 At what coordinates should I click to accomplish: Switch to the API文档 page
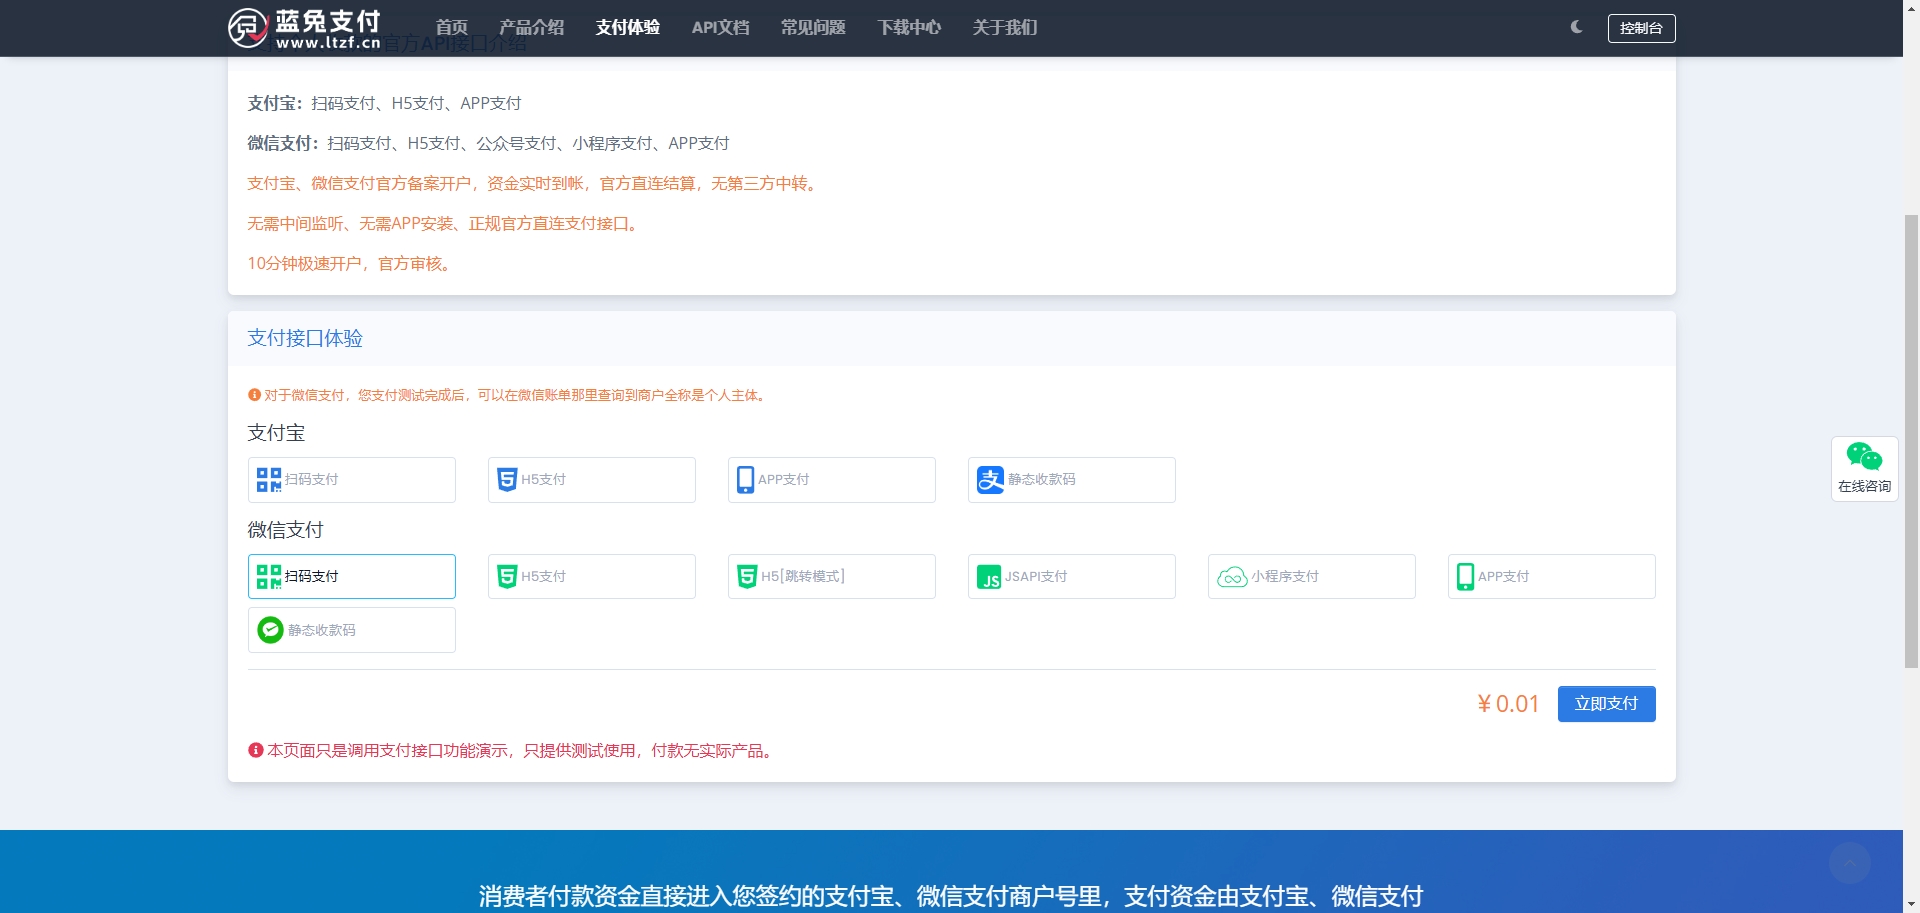click(x=720, y=28)
